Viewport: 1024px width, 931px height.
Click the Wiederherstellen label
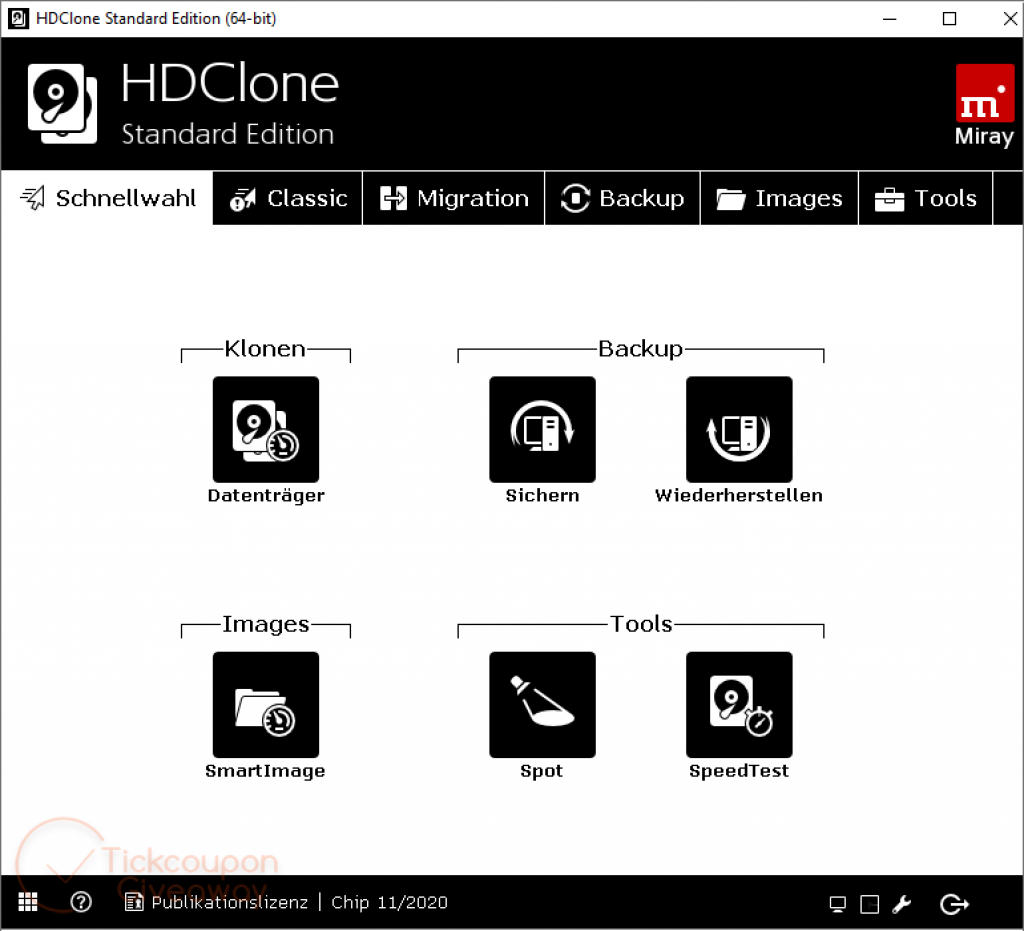[739, 495]
